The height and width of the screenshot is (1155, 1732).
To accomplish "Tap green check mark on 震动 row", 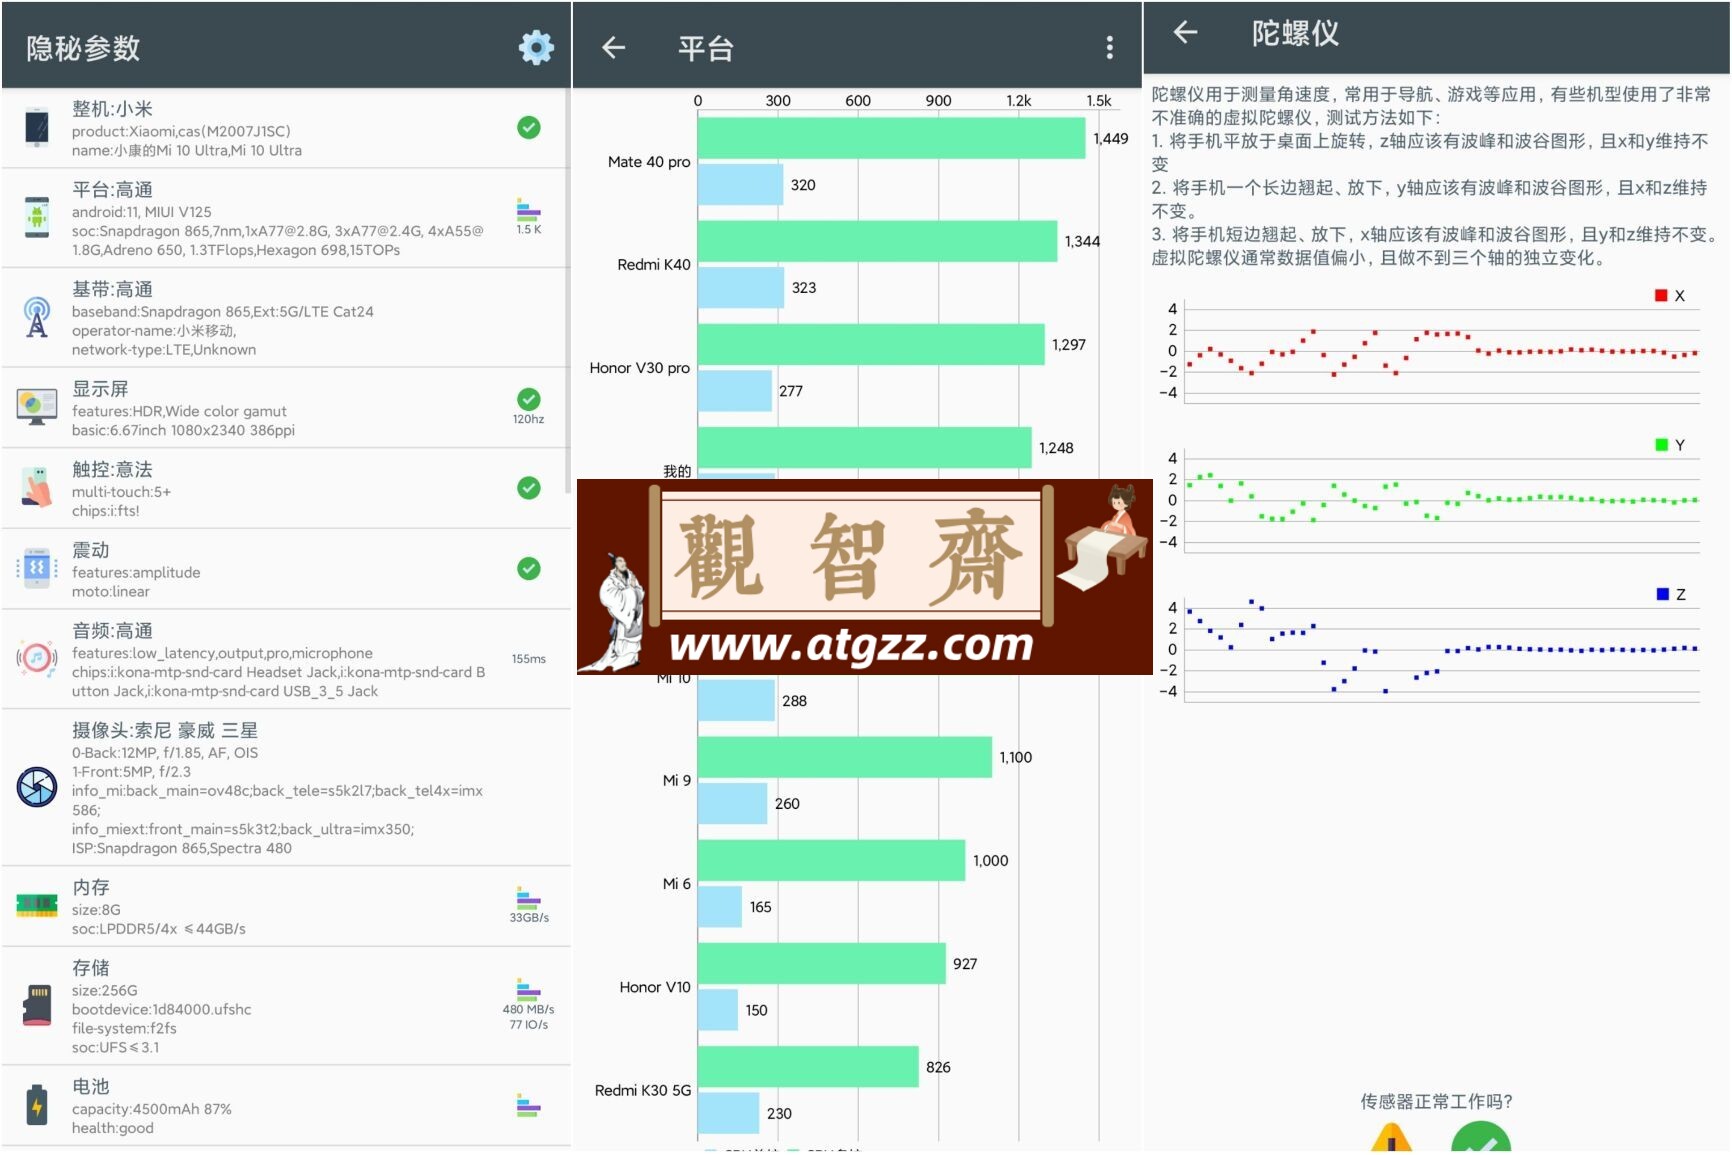I will click(528, 568).
